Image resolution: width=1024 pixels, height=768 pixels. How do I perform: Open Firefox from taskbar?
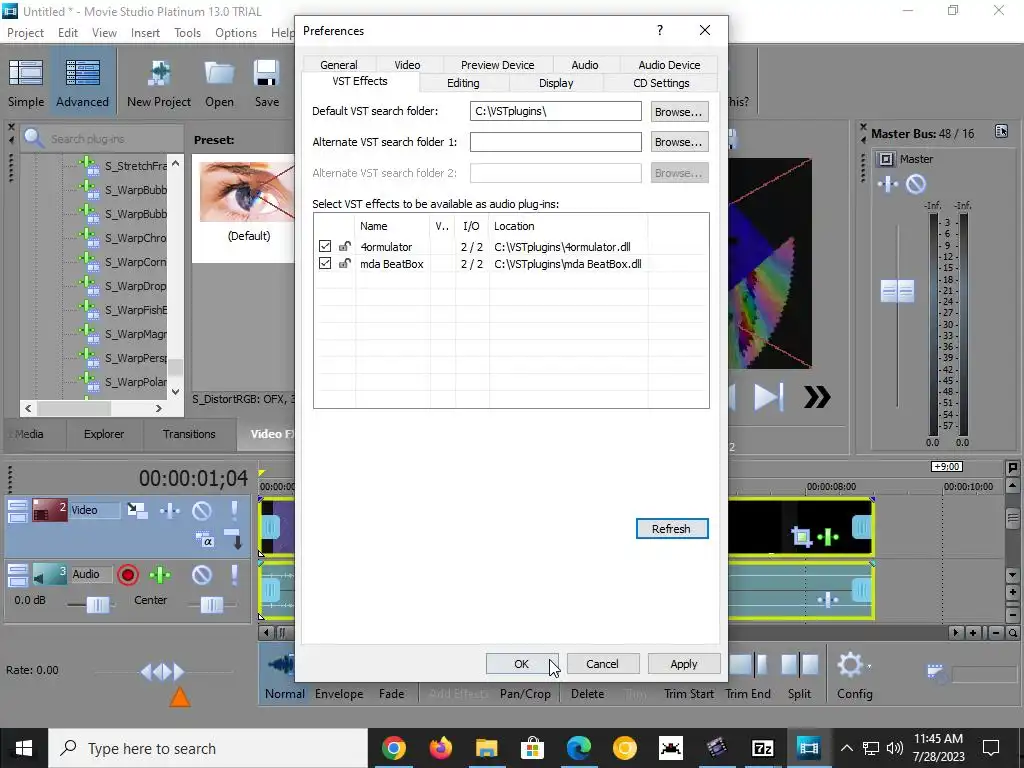pyautogui.click(x=441, y=748)
